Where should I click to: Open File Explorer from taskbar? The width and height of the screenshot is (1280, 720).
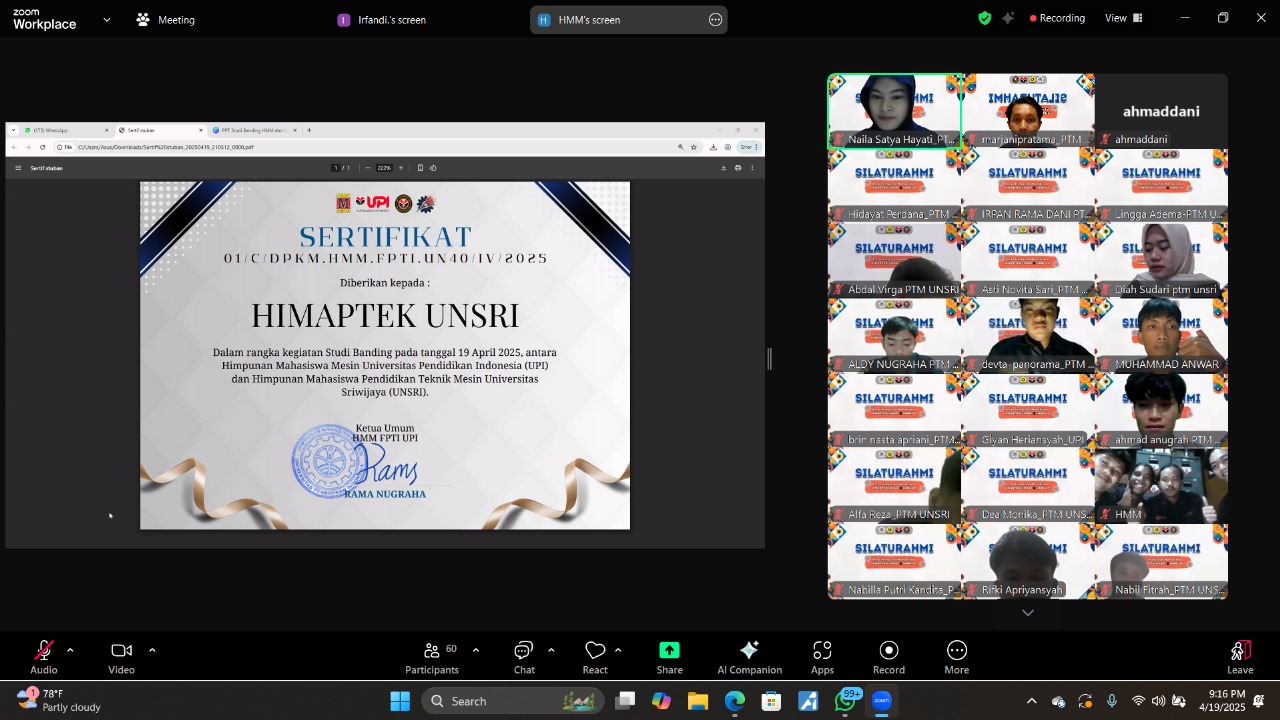697,701
